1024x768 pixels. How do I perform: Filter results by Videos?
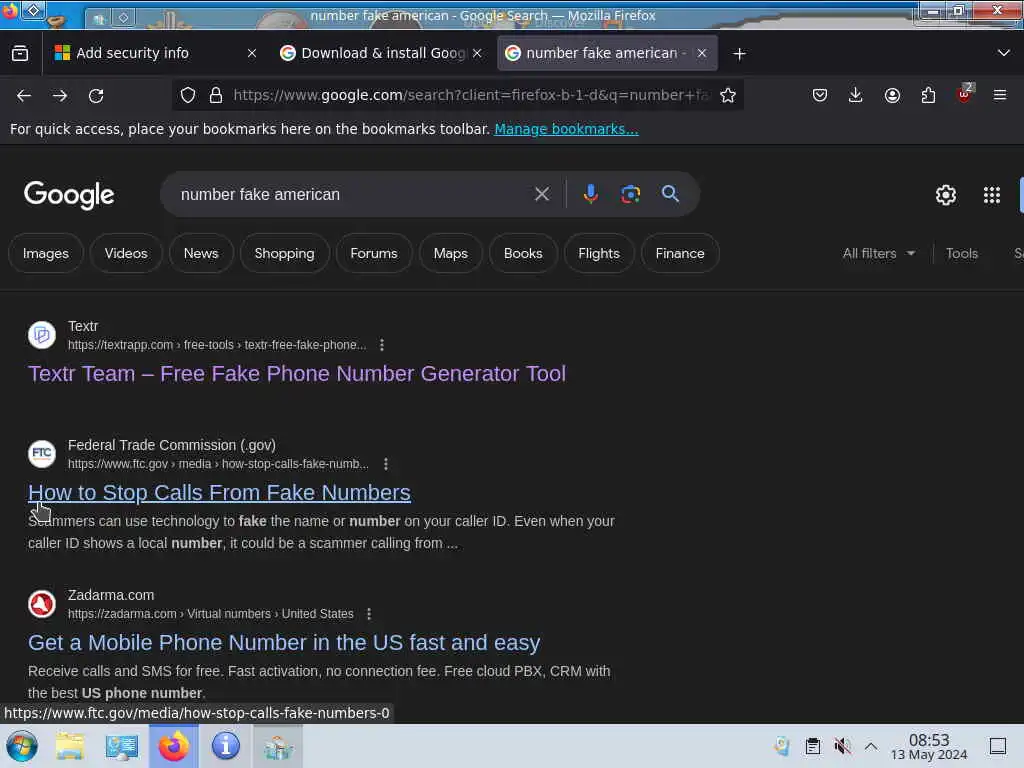[x=126, y=253]
